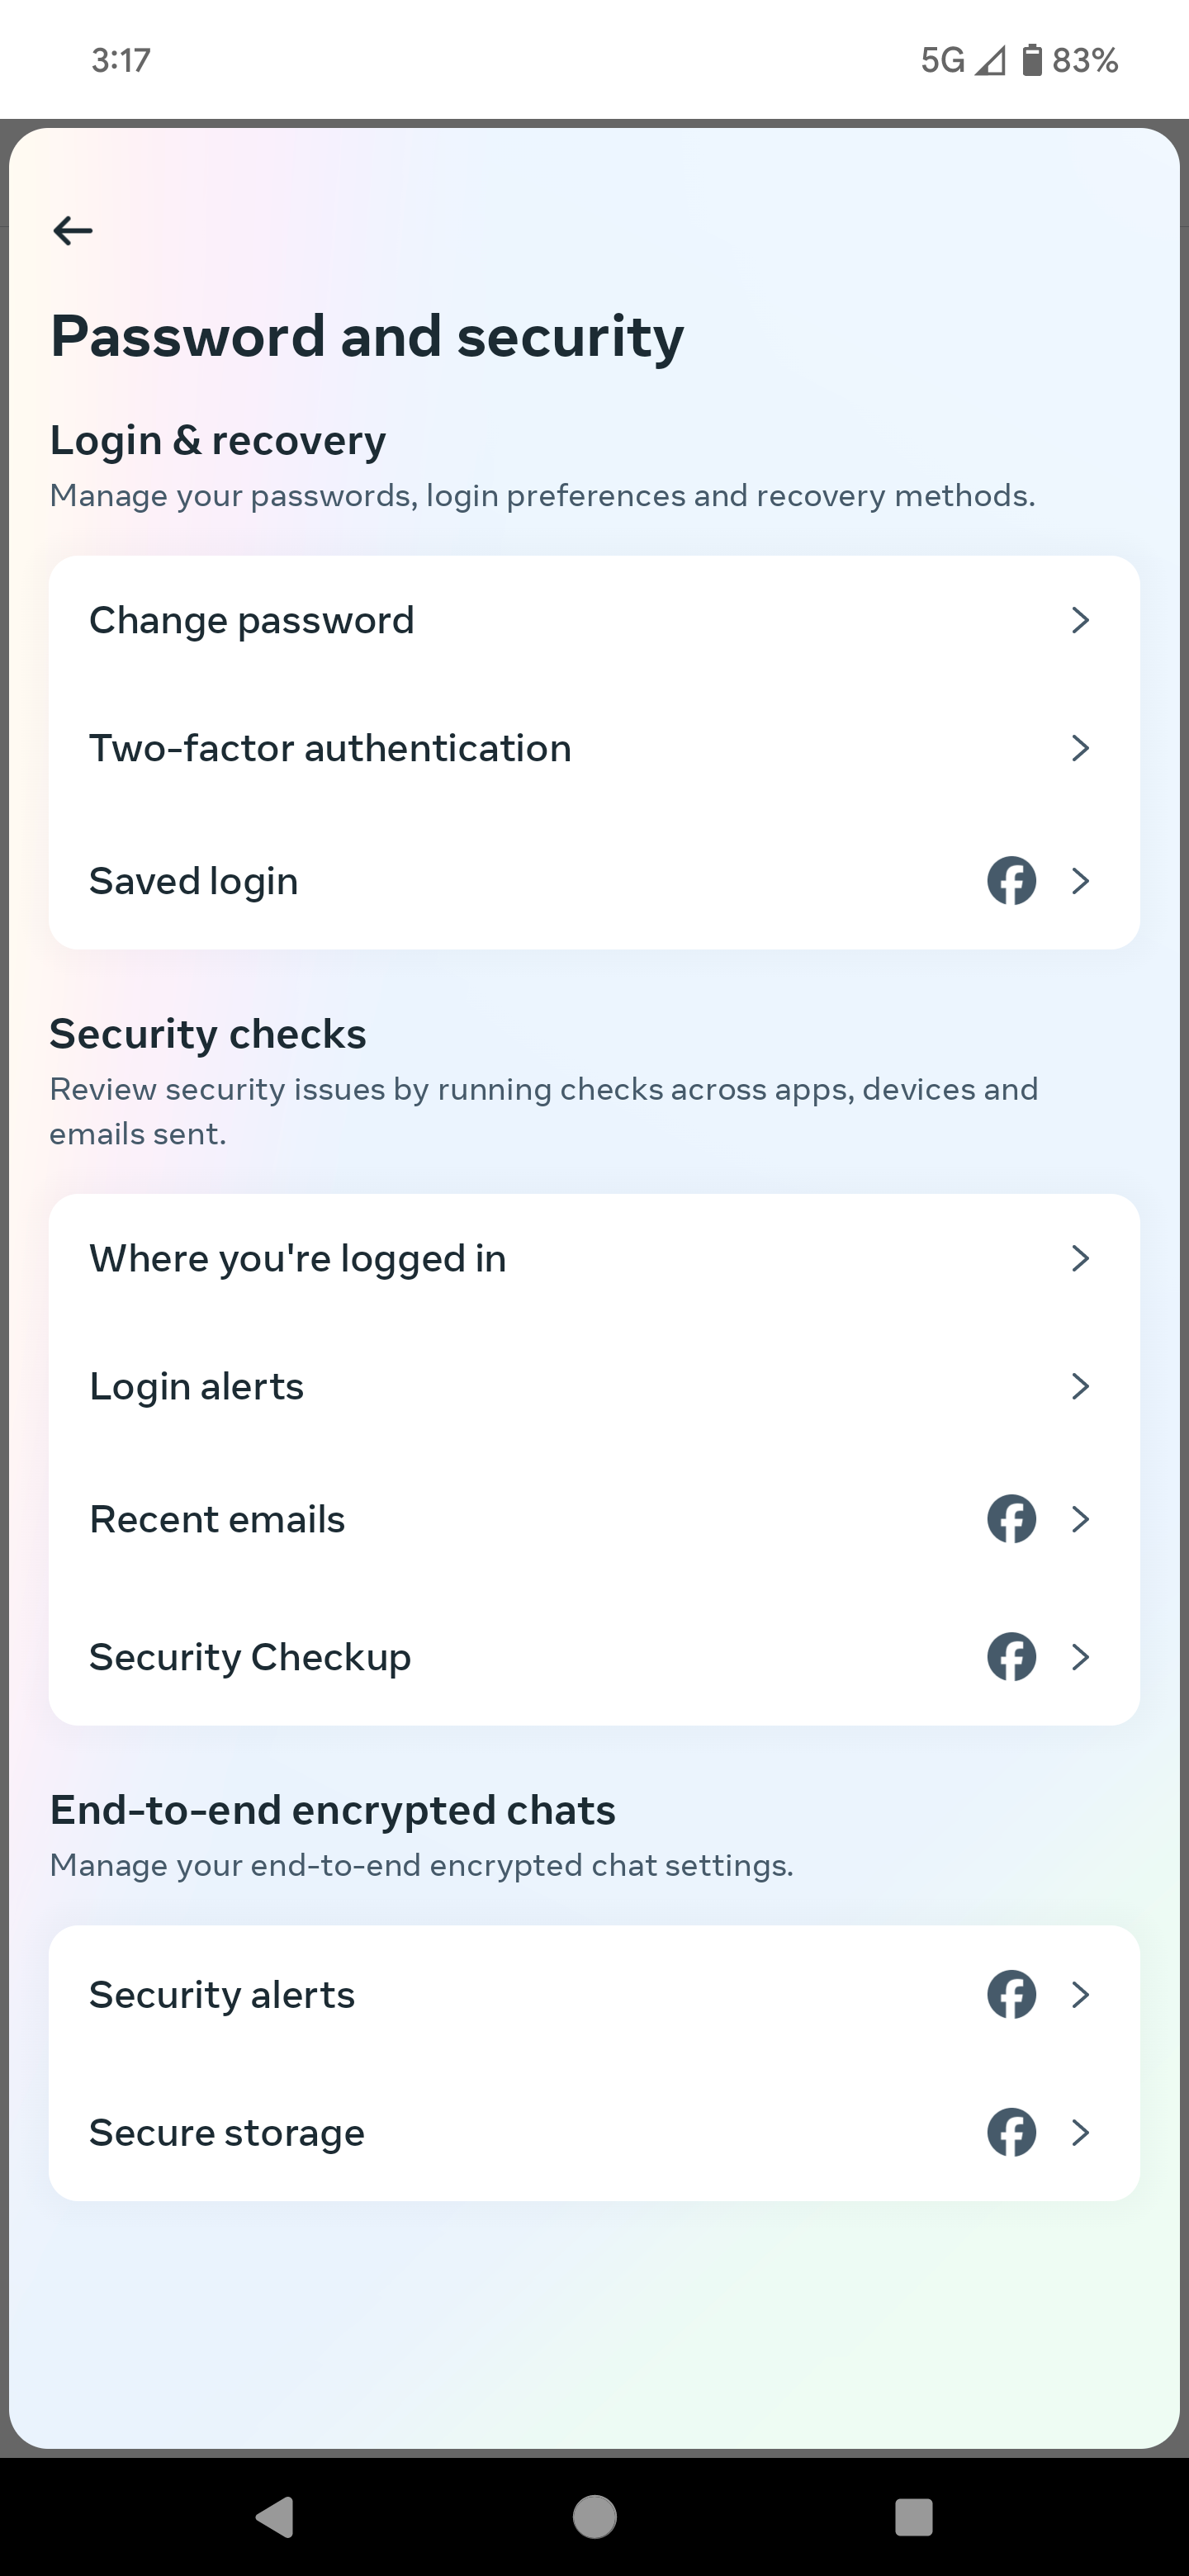Click the Facebook icon on Secure storage row
The width and height of the screenshot is (1189, 2576).
pyautogui.click(x=1011, y=2132)
